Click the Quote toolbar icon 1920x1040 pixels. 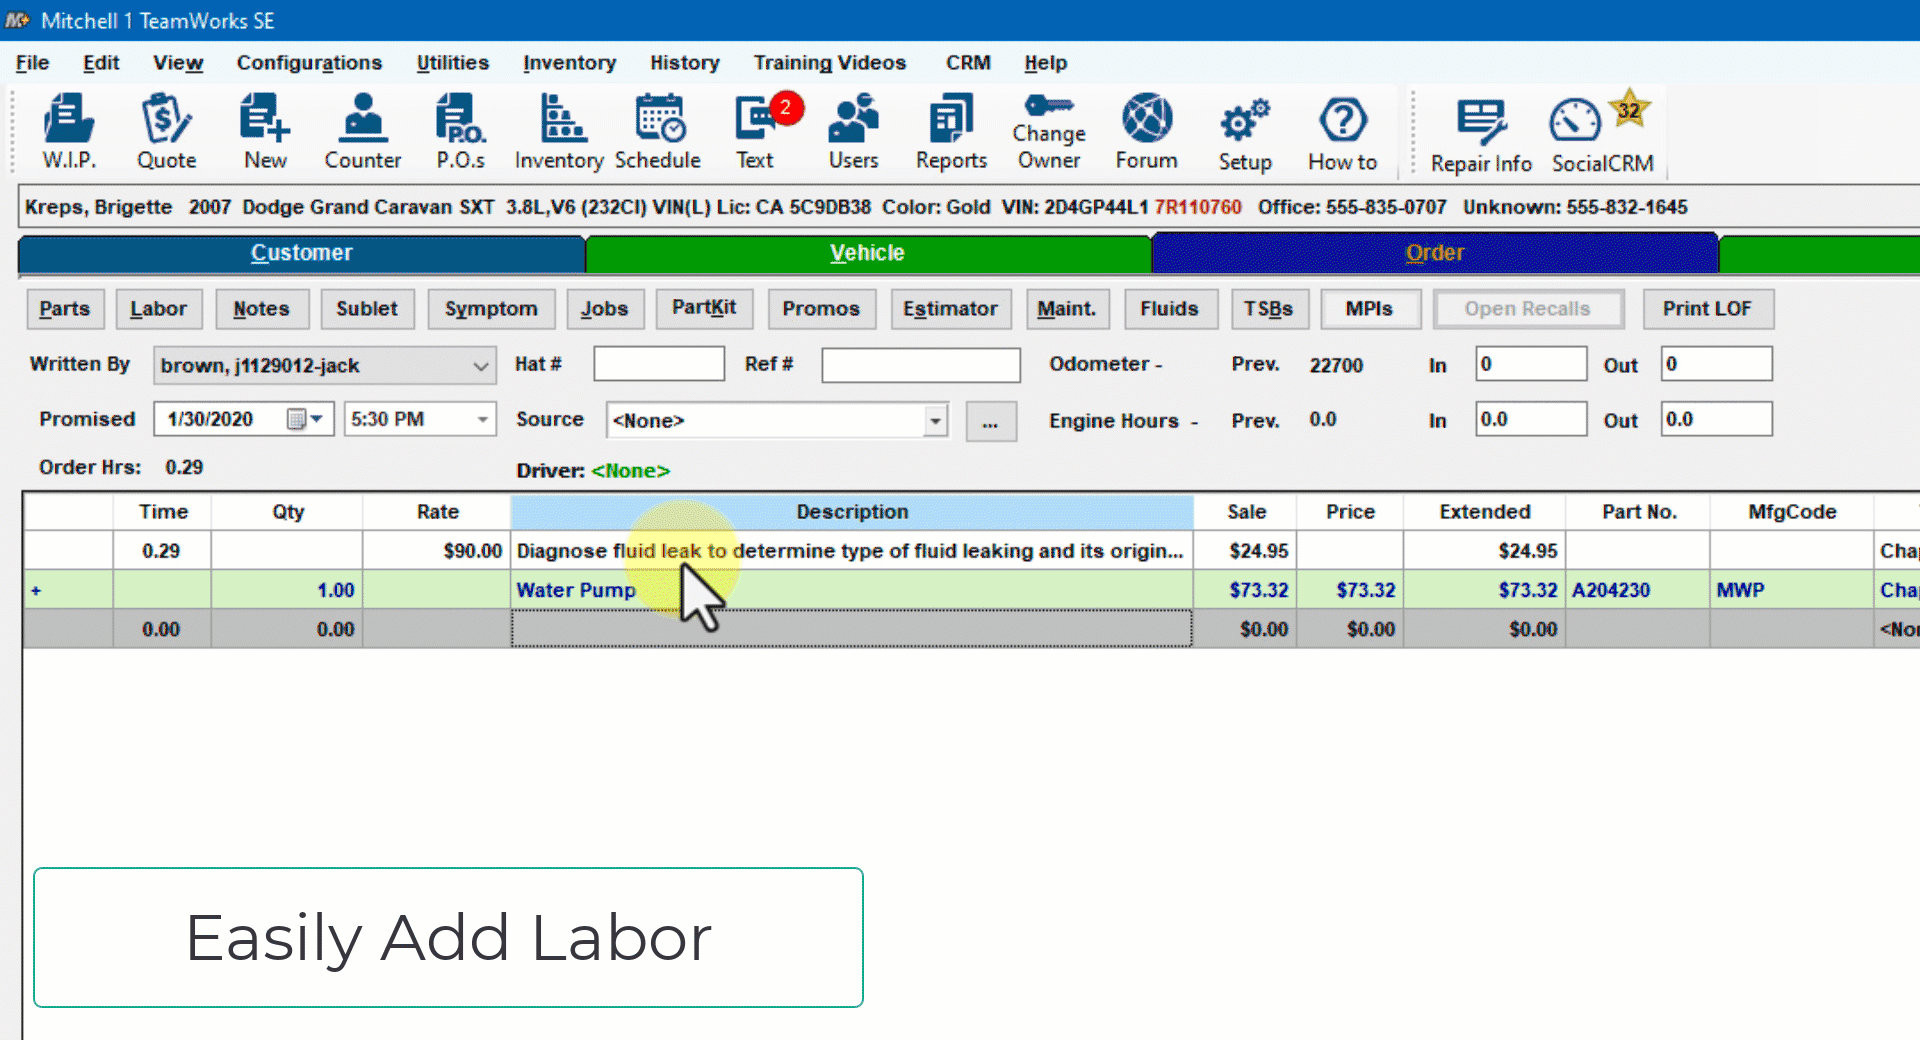pos(166,131)
